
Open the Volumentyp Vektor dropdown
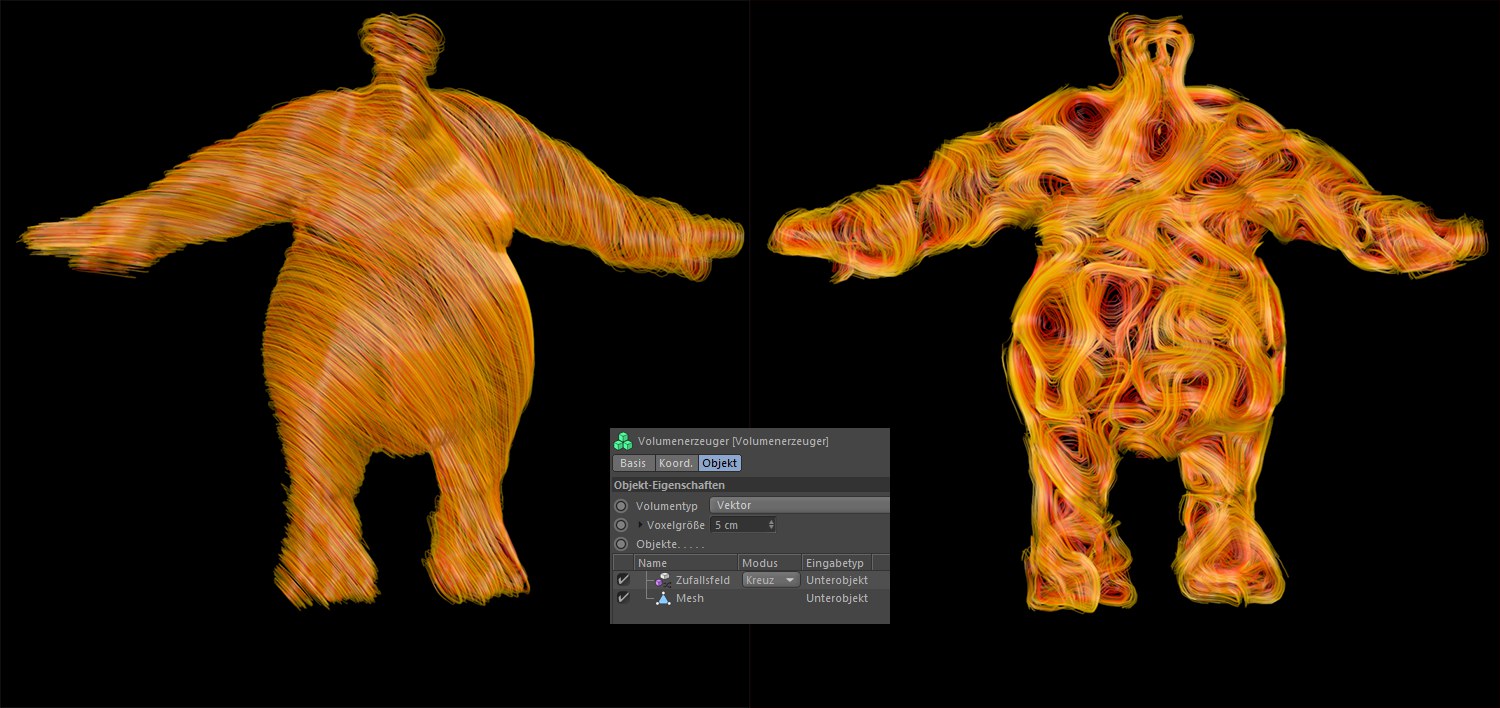(798, 506)
